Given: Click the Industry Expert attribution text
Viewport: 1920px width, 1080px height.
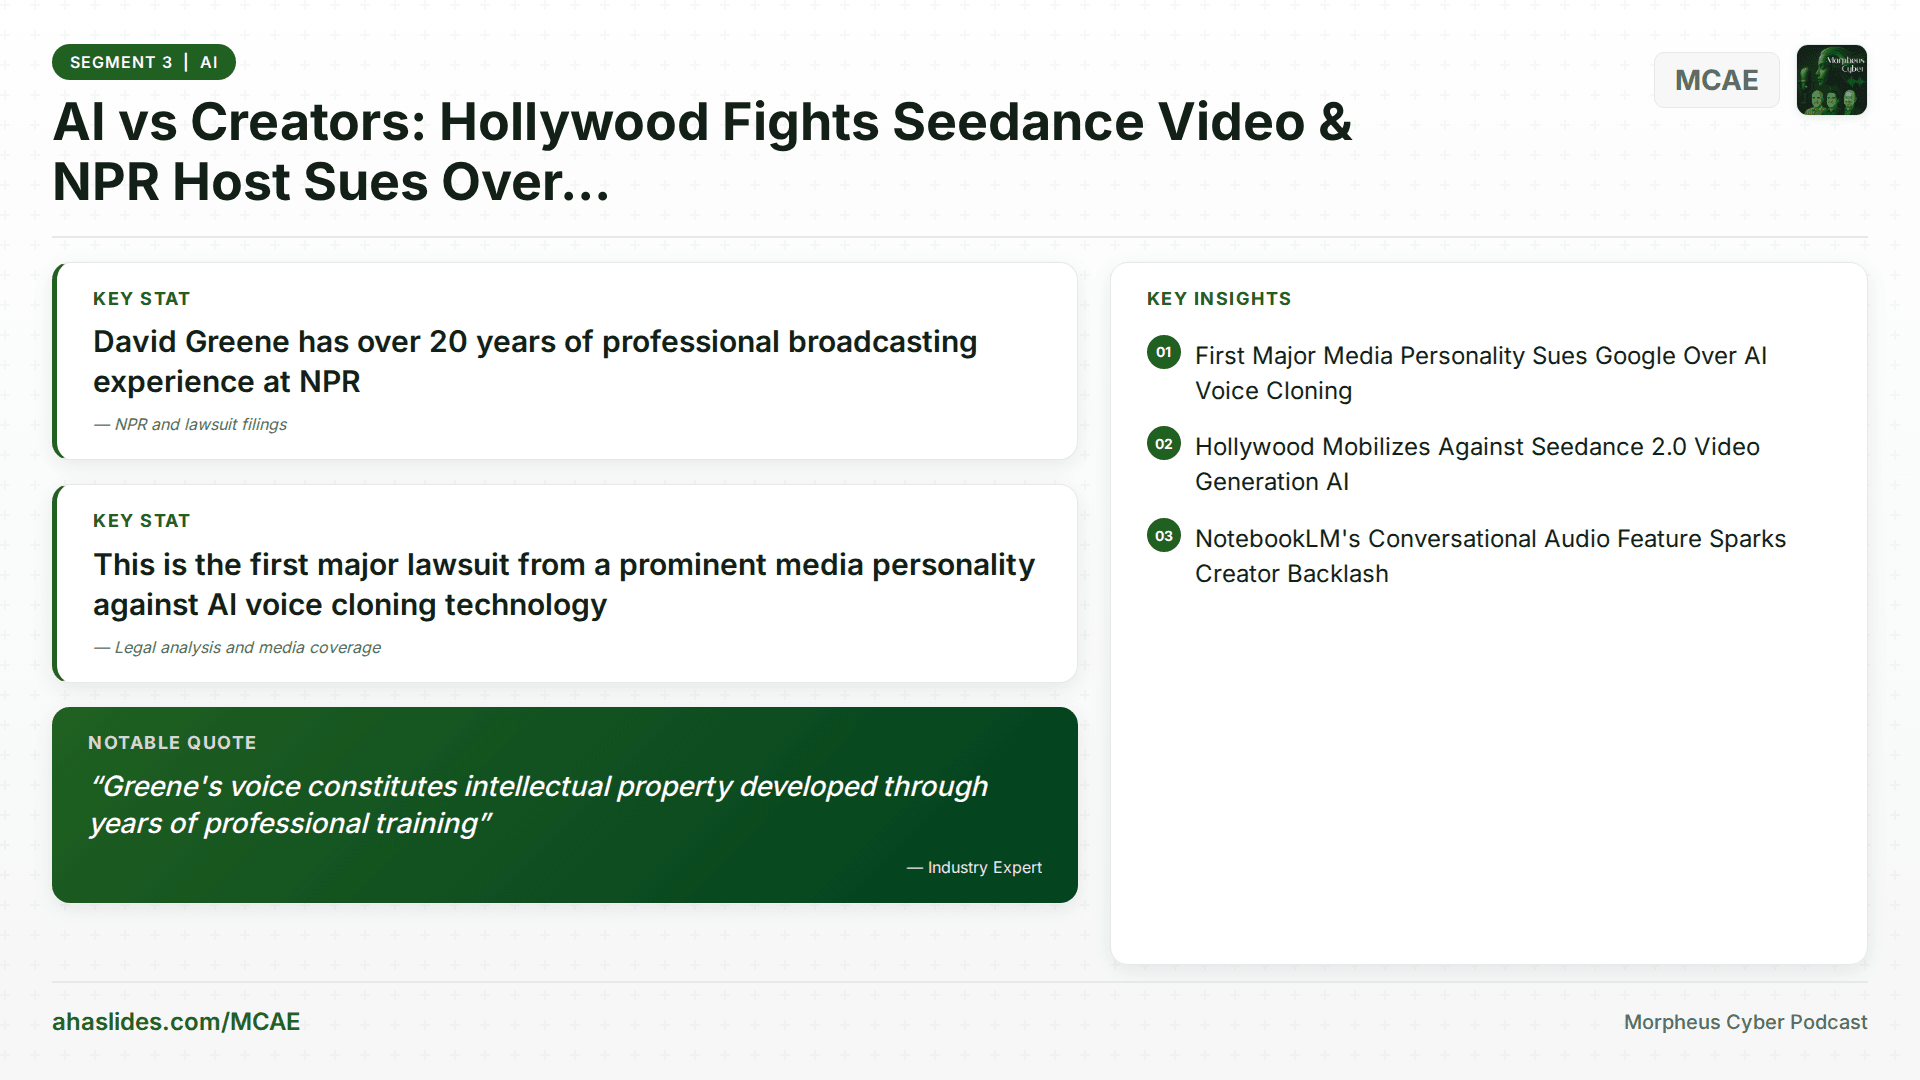Looking at the screenshot, I should pos(975,867).
